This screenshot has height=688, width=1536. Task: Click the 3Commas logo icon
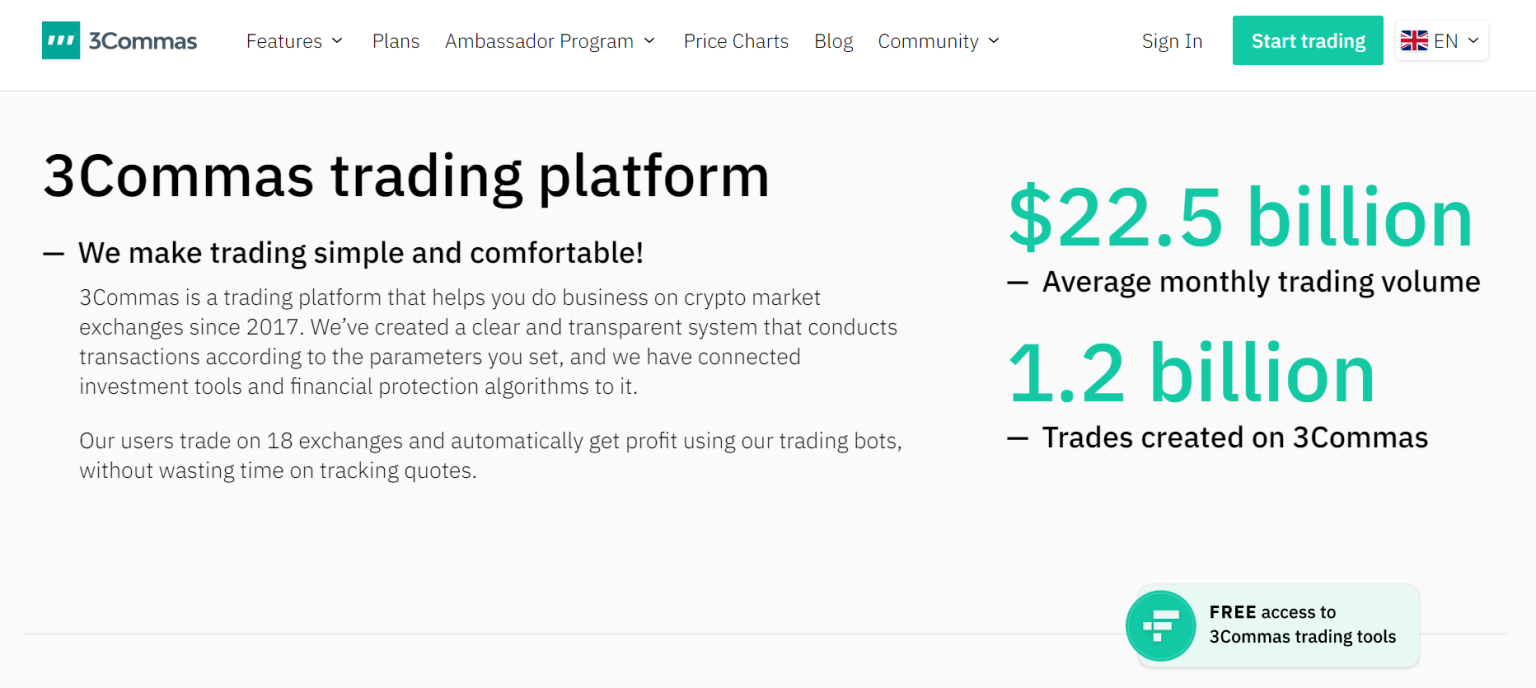pos(61,41)
